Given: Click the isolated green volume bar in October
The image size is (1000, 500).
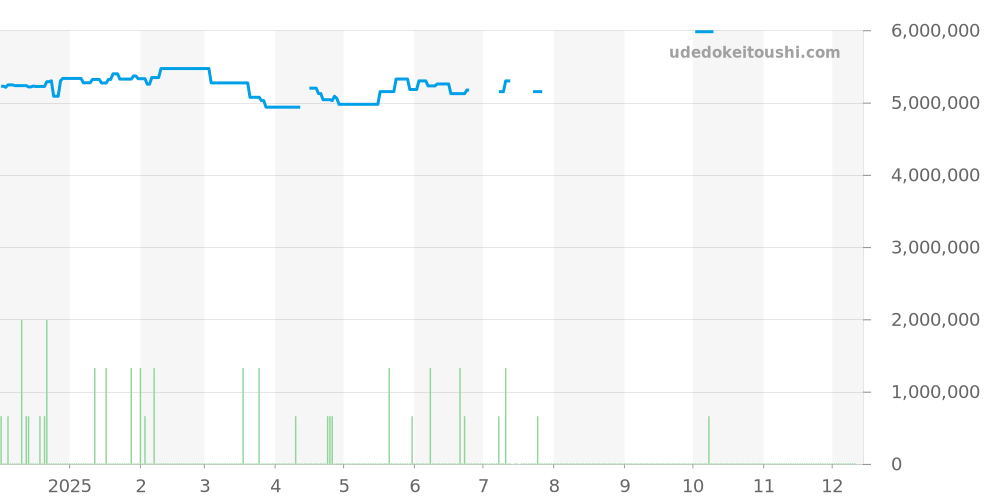Looking at the screenshot, I should tap(709, 440).
